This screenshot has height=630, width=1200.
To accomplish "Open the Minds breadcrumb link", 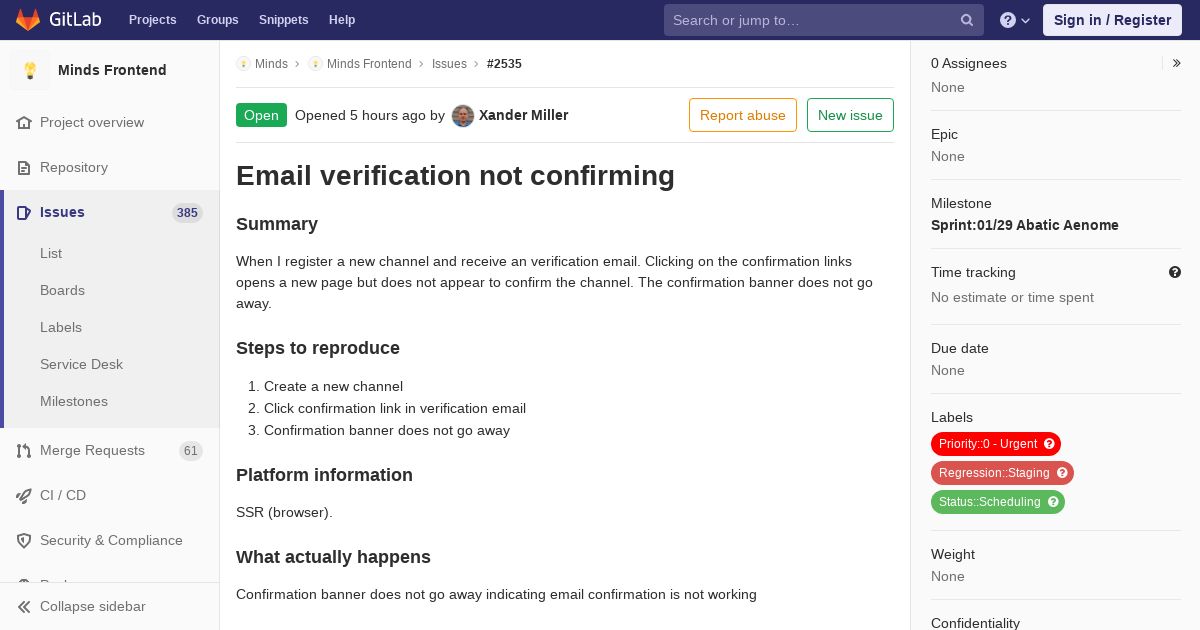I will coord(271,64).
